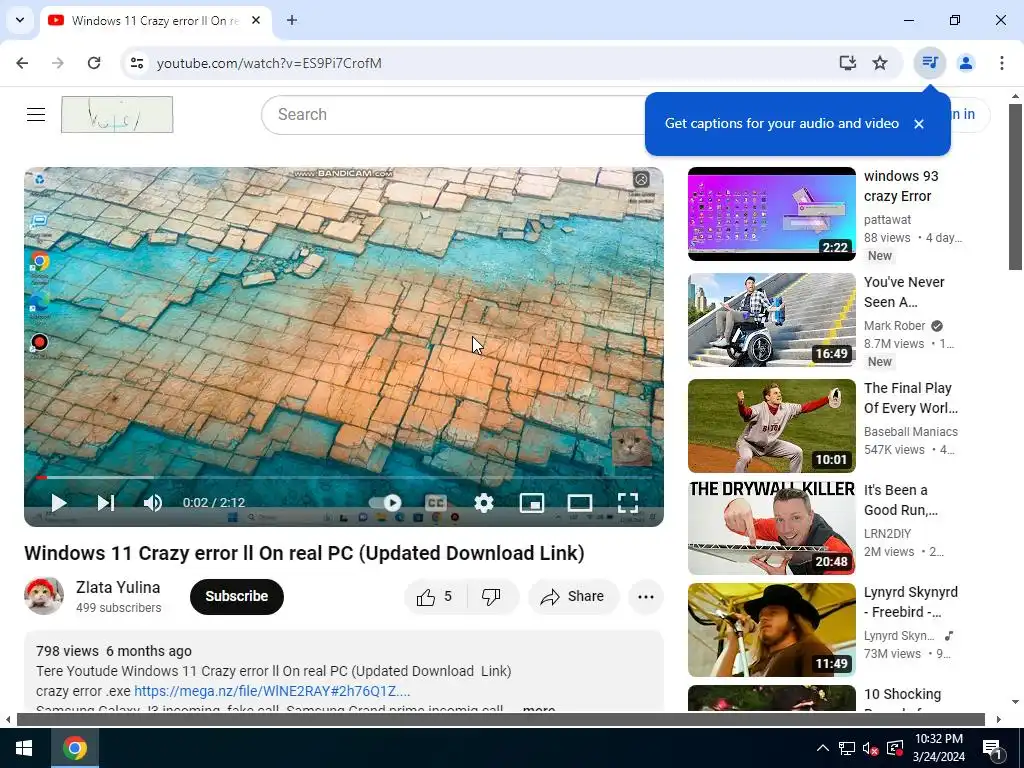The height and width of the screenshot is (768, 1024).
Task: Install YouTube app from address bar
Action: [848, 63]
